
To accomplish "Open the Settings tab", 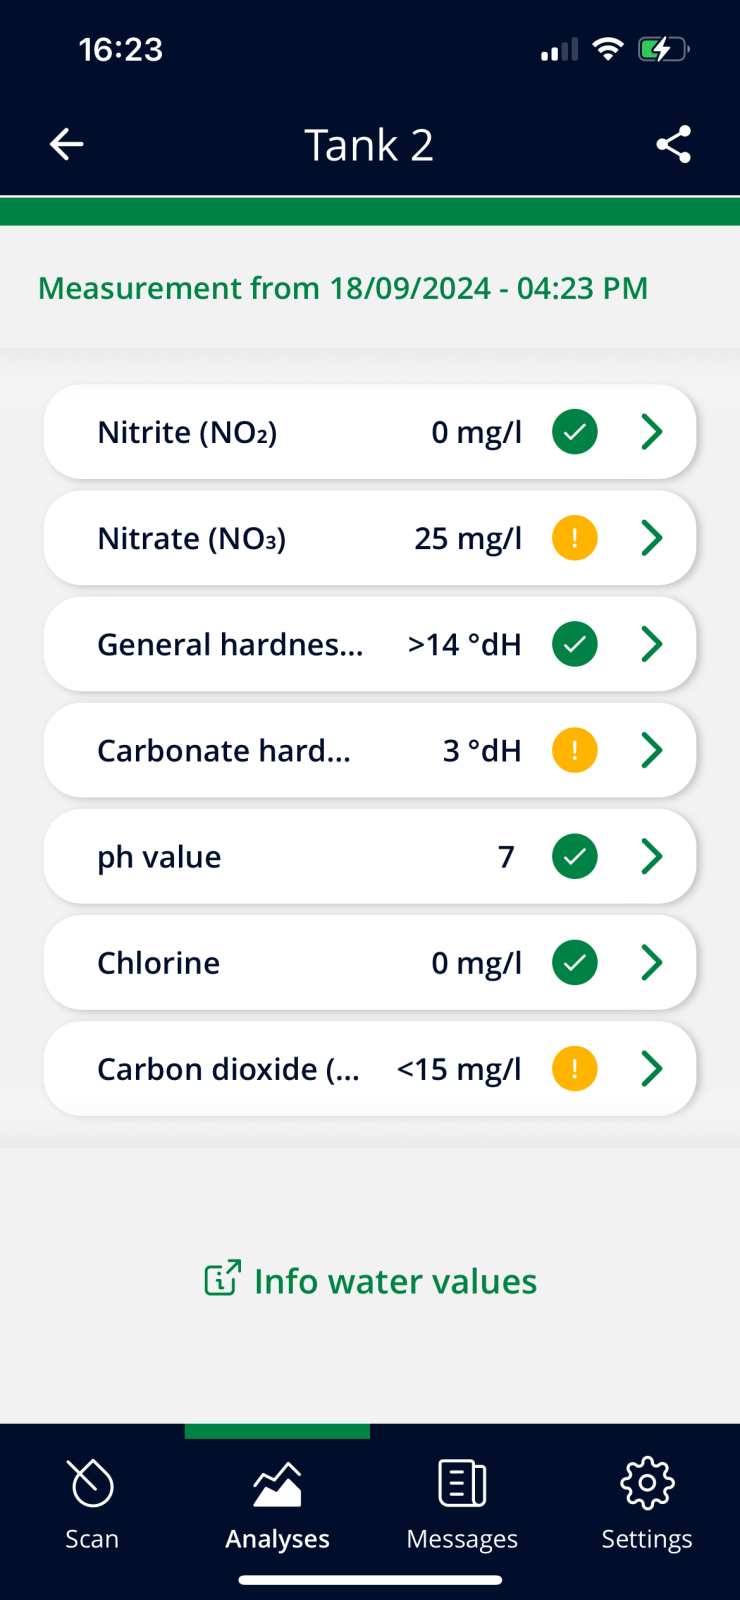I will pyautogui.click(x=647, y=1505).
